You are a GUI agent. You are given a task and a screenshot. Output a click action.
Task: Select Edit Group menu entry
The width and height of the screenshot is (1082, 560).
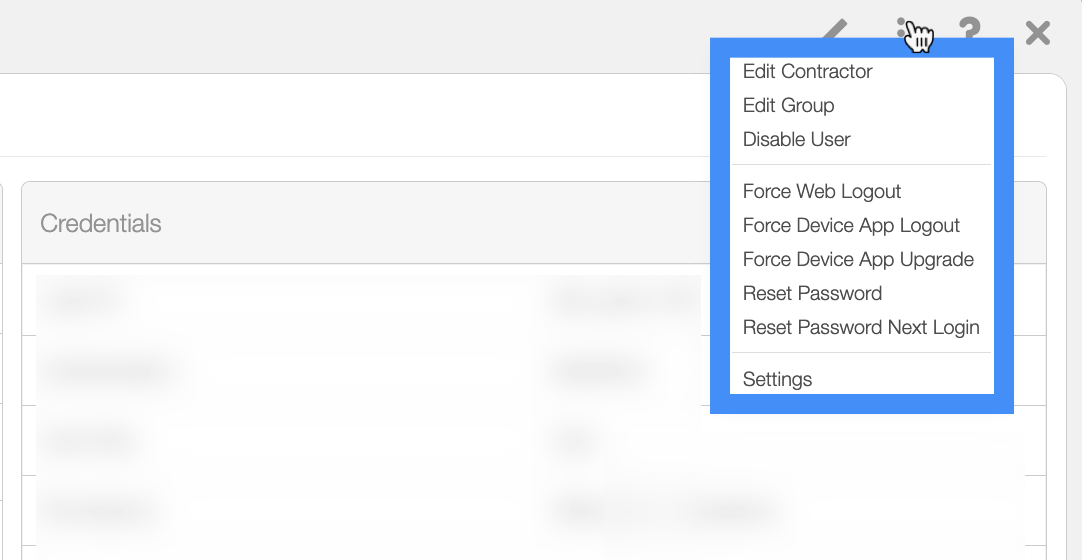pyautogui.click(x=788, y=106)
